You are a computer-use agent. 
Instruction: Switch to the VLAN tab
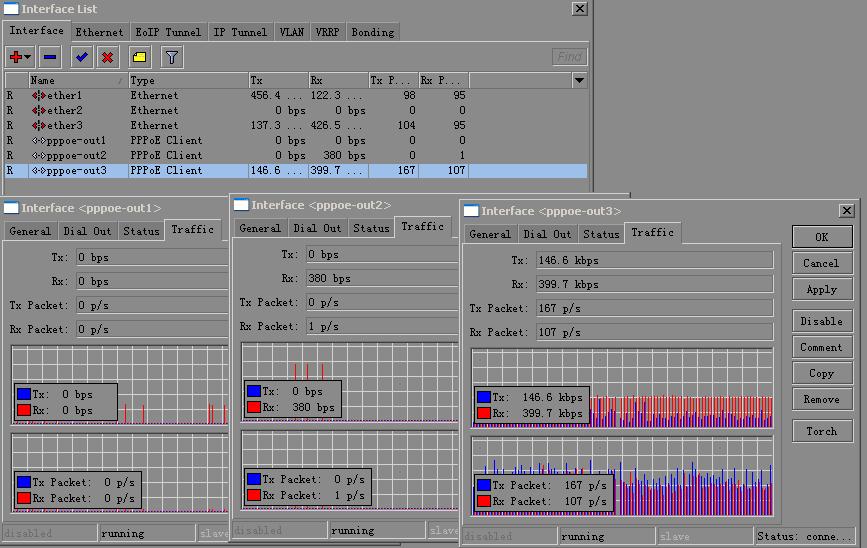292,32
